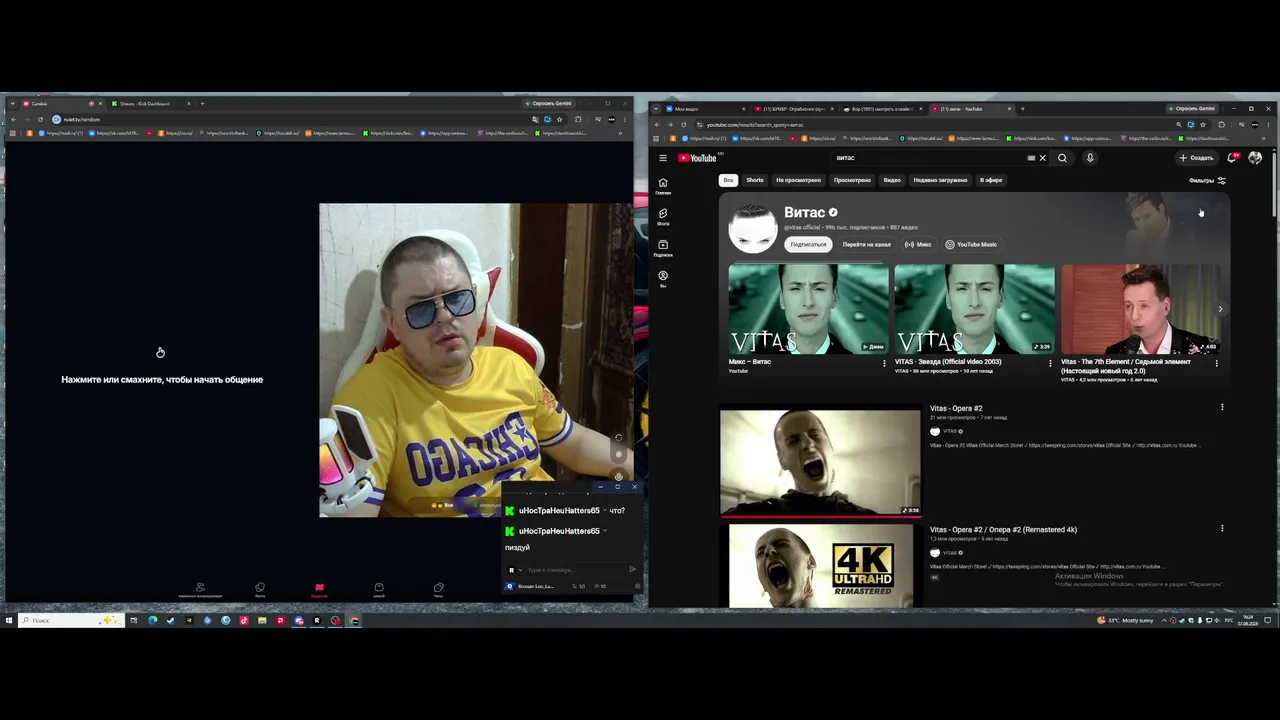1280x720 pixels.
Task: Open on-screen keyboard icon in YouTube search
Action: pyautogui.click(x=1031, y=158)
